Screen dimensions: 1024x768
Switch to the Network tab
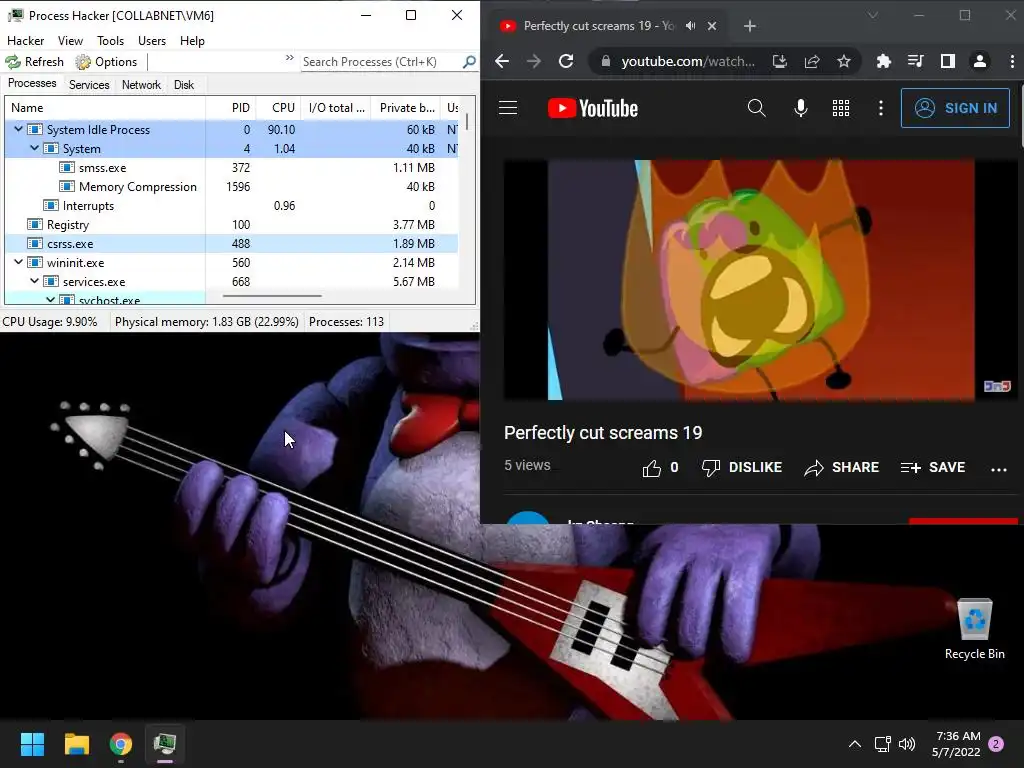pos(141,85)
